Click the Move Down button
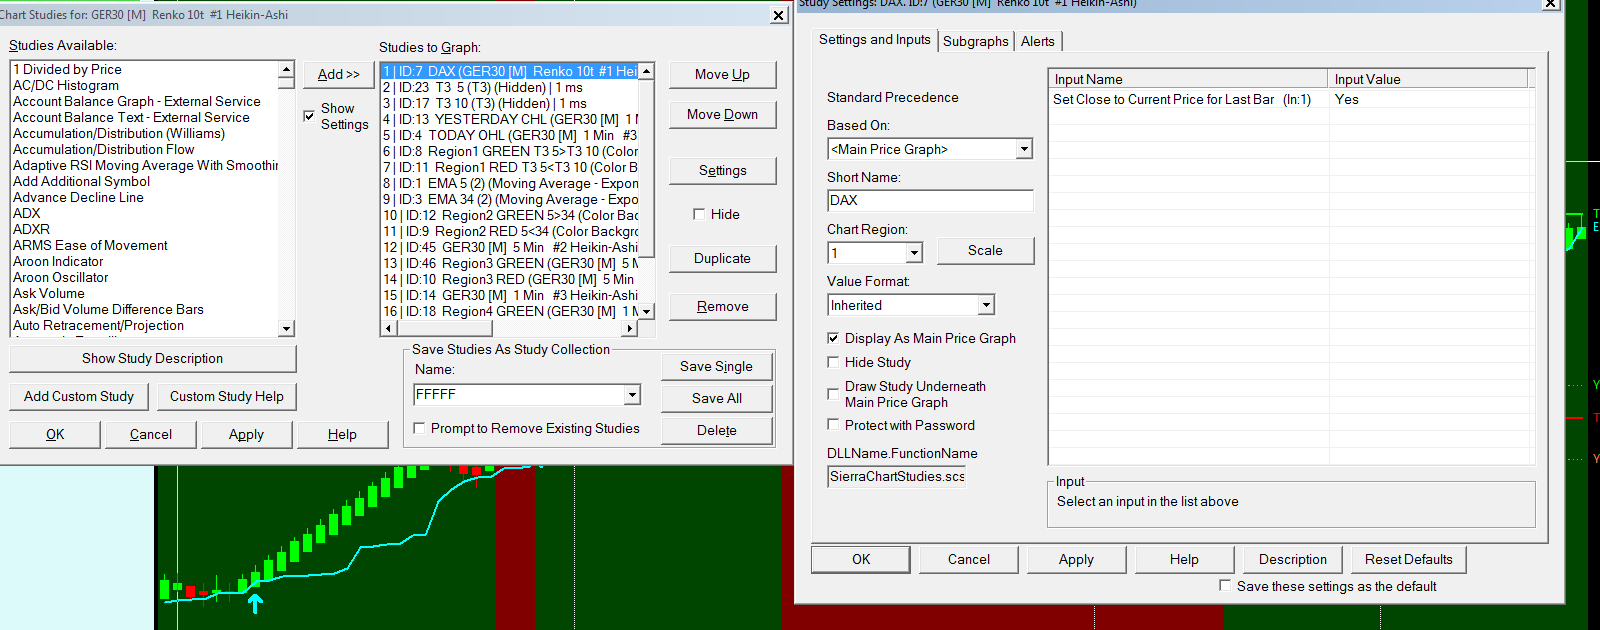1600x630 pixels. (722, 114)
